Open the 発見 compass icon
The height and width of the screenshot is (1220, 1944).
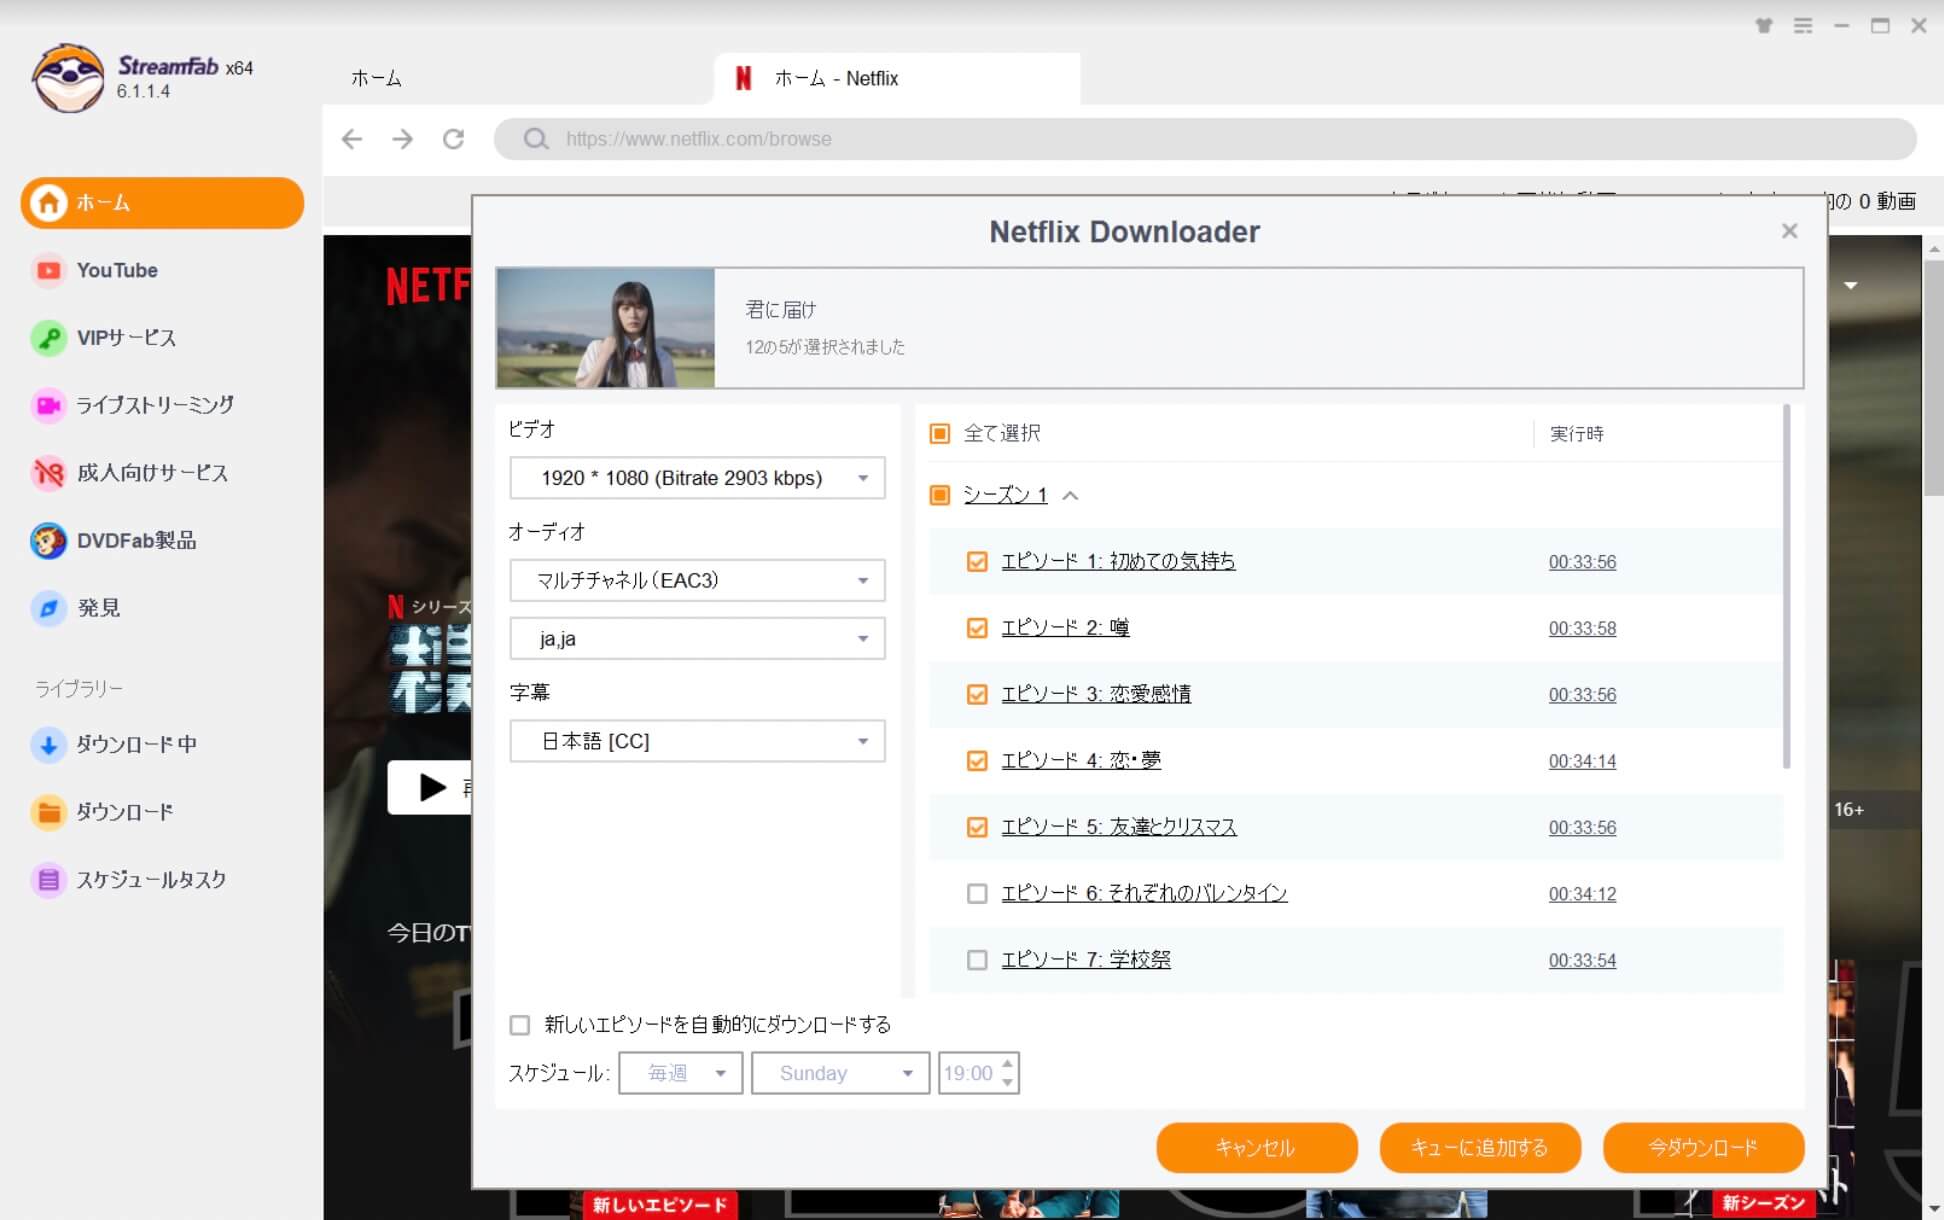[48, 608]
